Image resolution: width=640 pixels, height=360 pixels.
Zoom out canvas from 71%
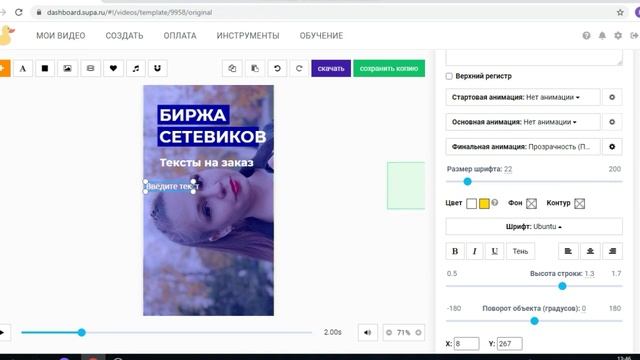(x=389, y=333)
